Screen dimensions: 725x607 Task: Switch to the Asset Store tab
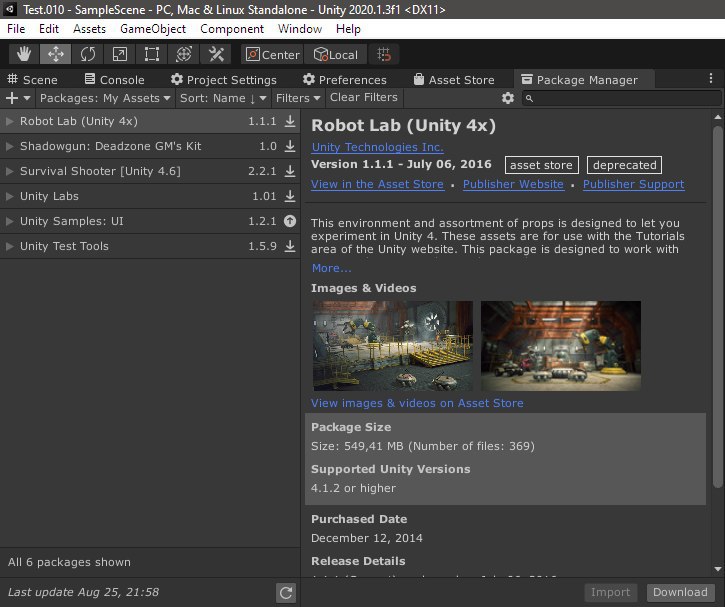(x=454, y=80)
